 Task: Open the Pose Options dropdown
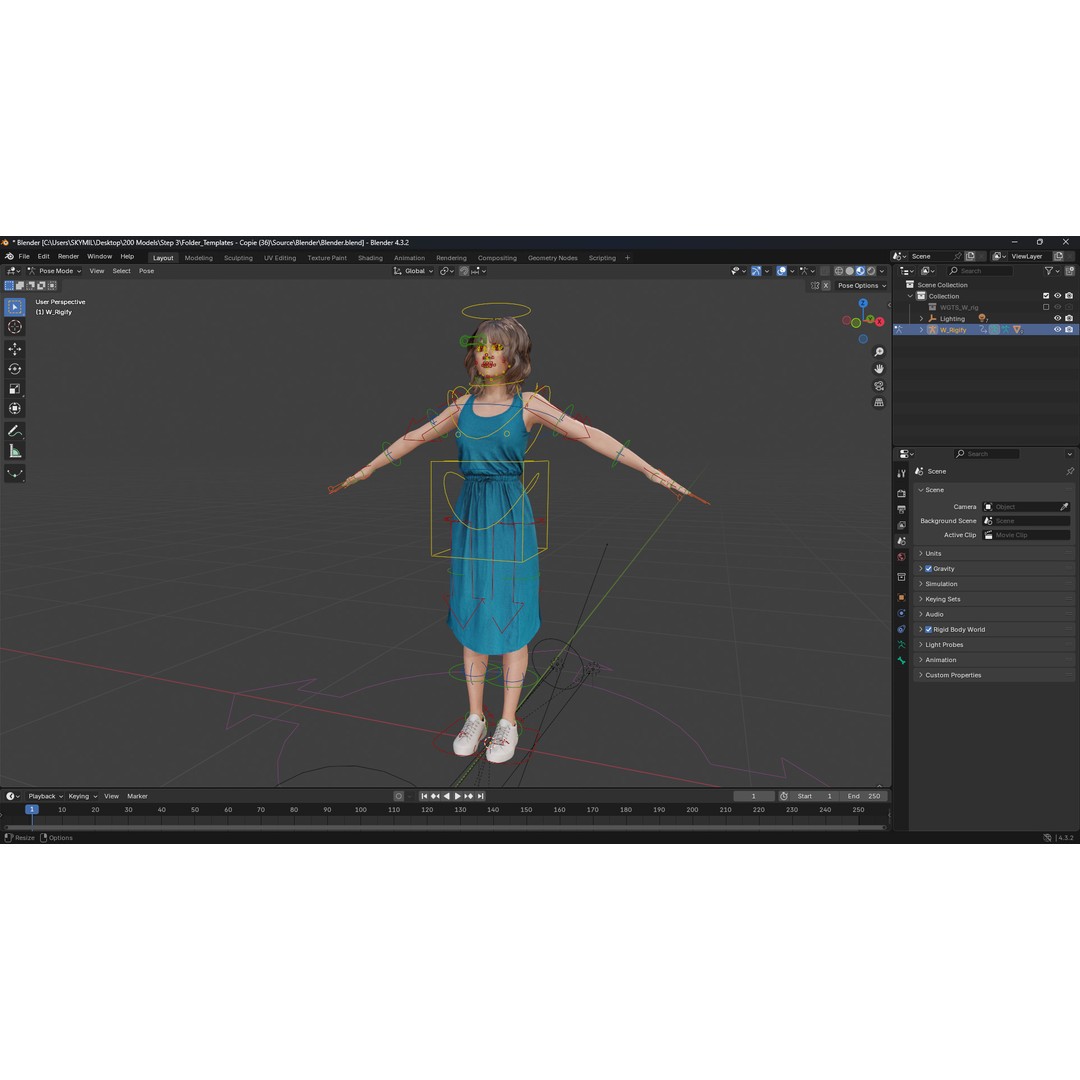pos(861,286)
